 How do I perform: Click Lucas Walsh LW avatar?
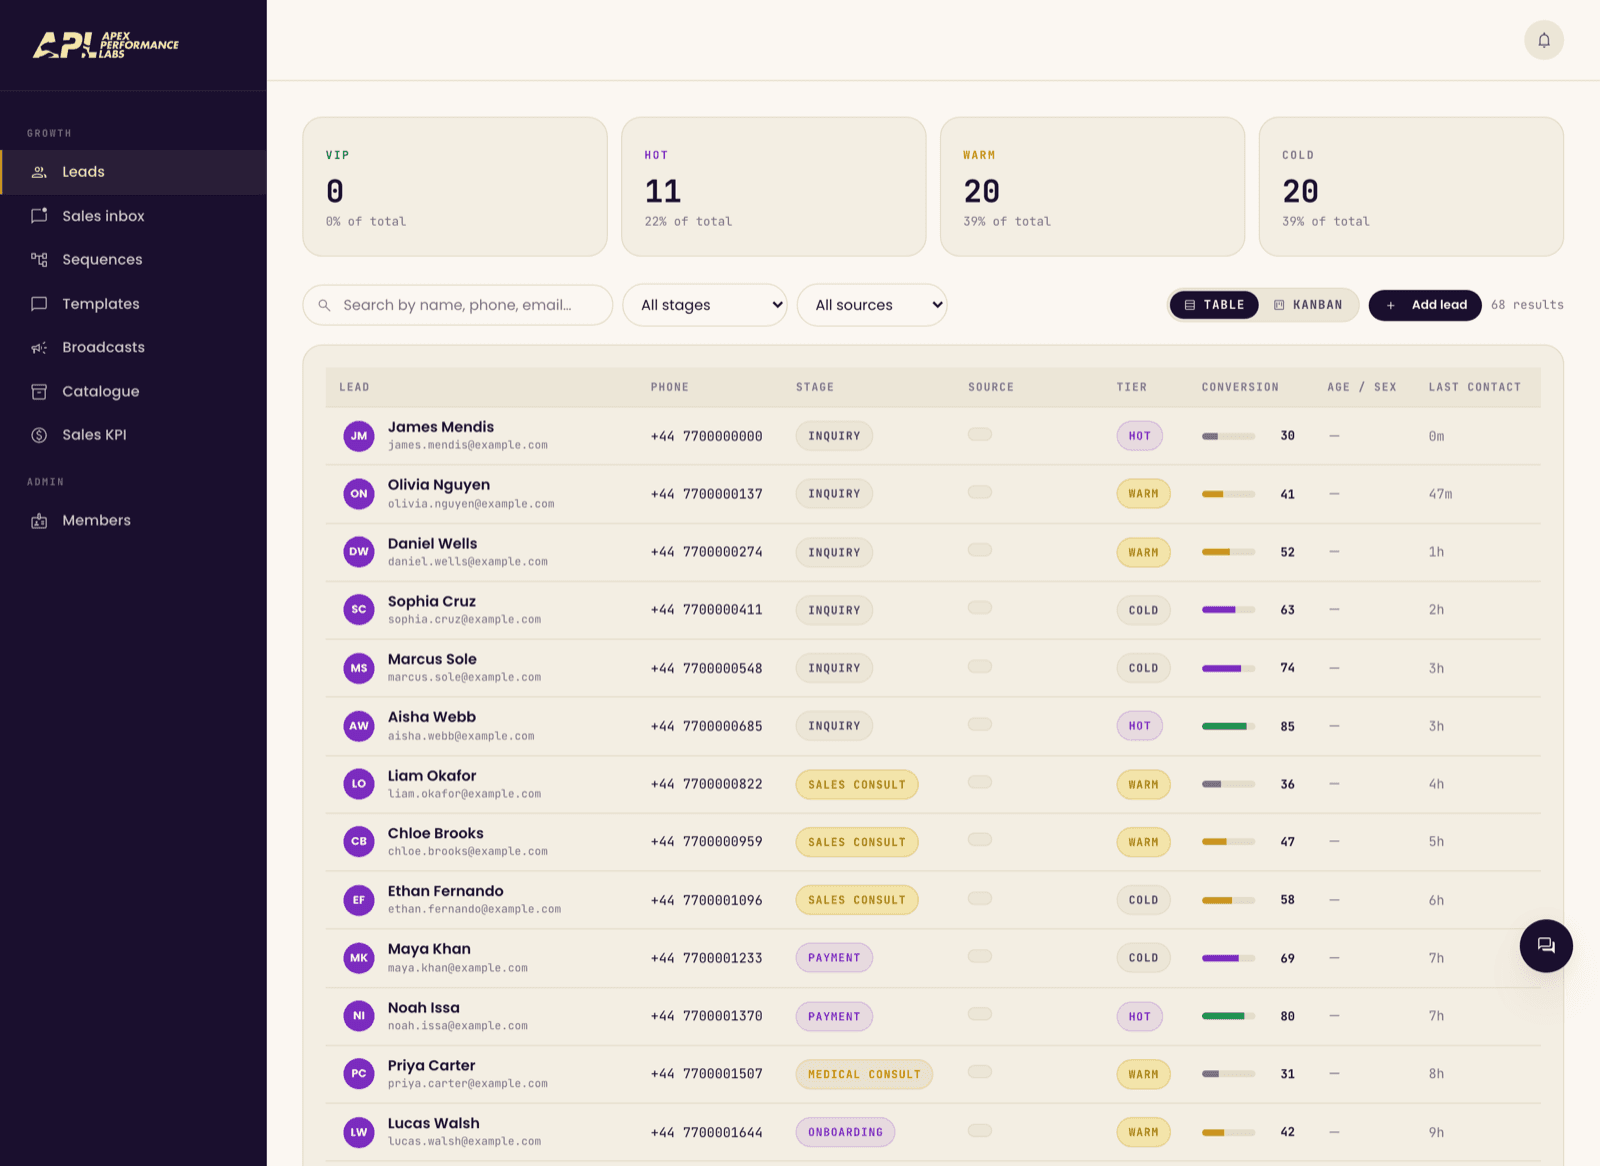tap(359, 1132)
